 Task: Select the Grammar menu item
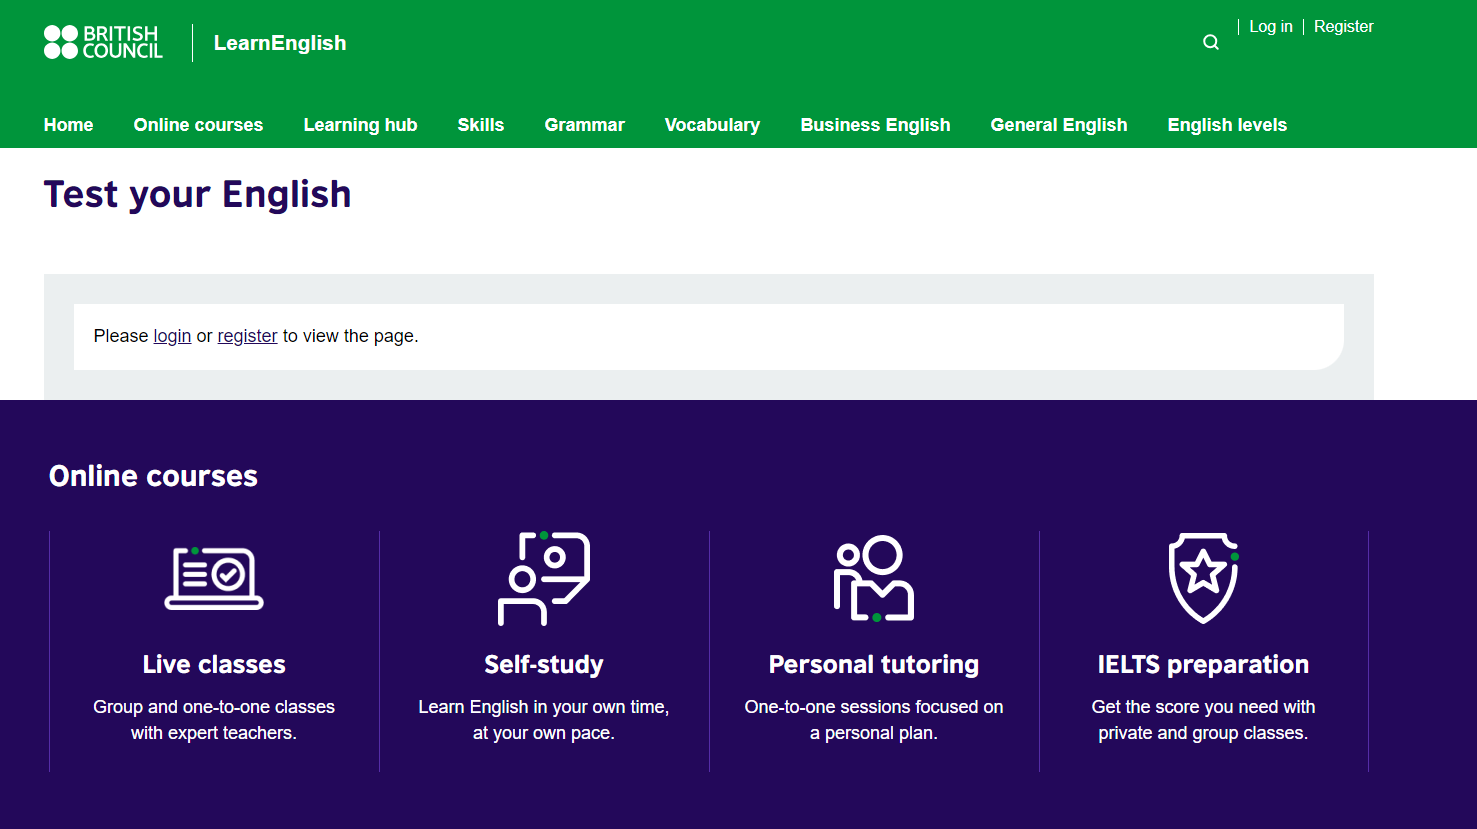pos(585,125)
